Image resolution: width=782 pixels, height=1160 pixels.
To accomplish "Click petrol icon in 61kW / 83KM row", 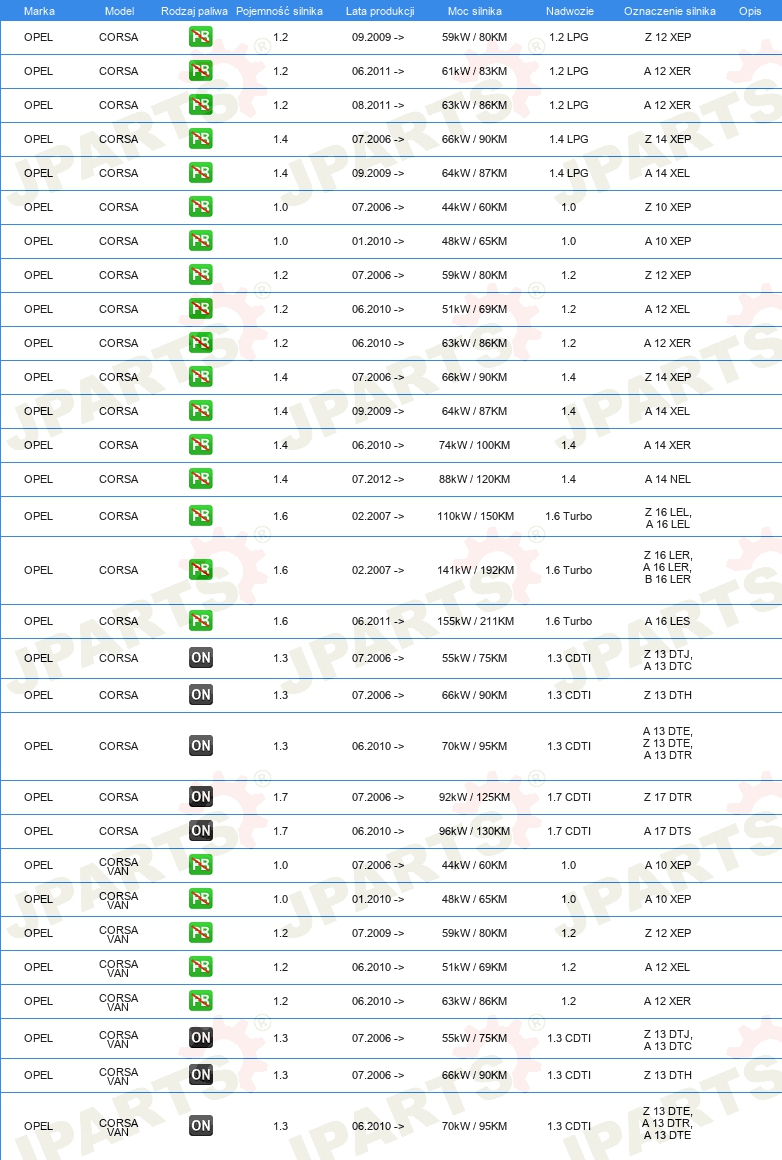I will (x=200, y=71).
